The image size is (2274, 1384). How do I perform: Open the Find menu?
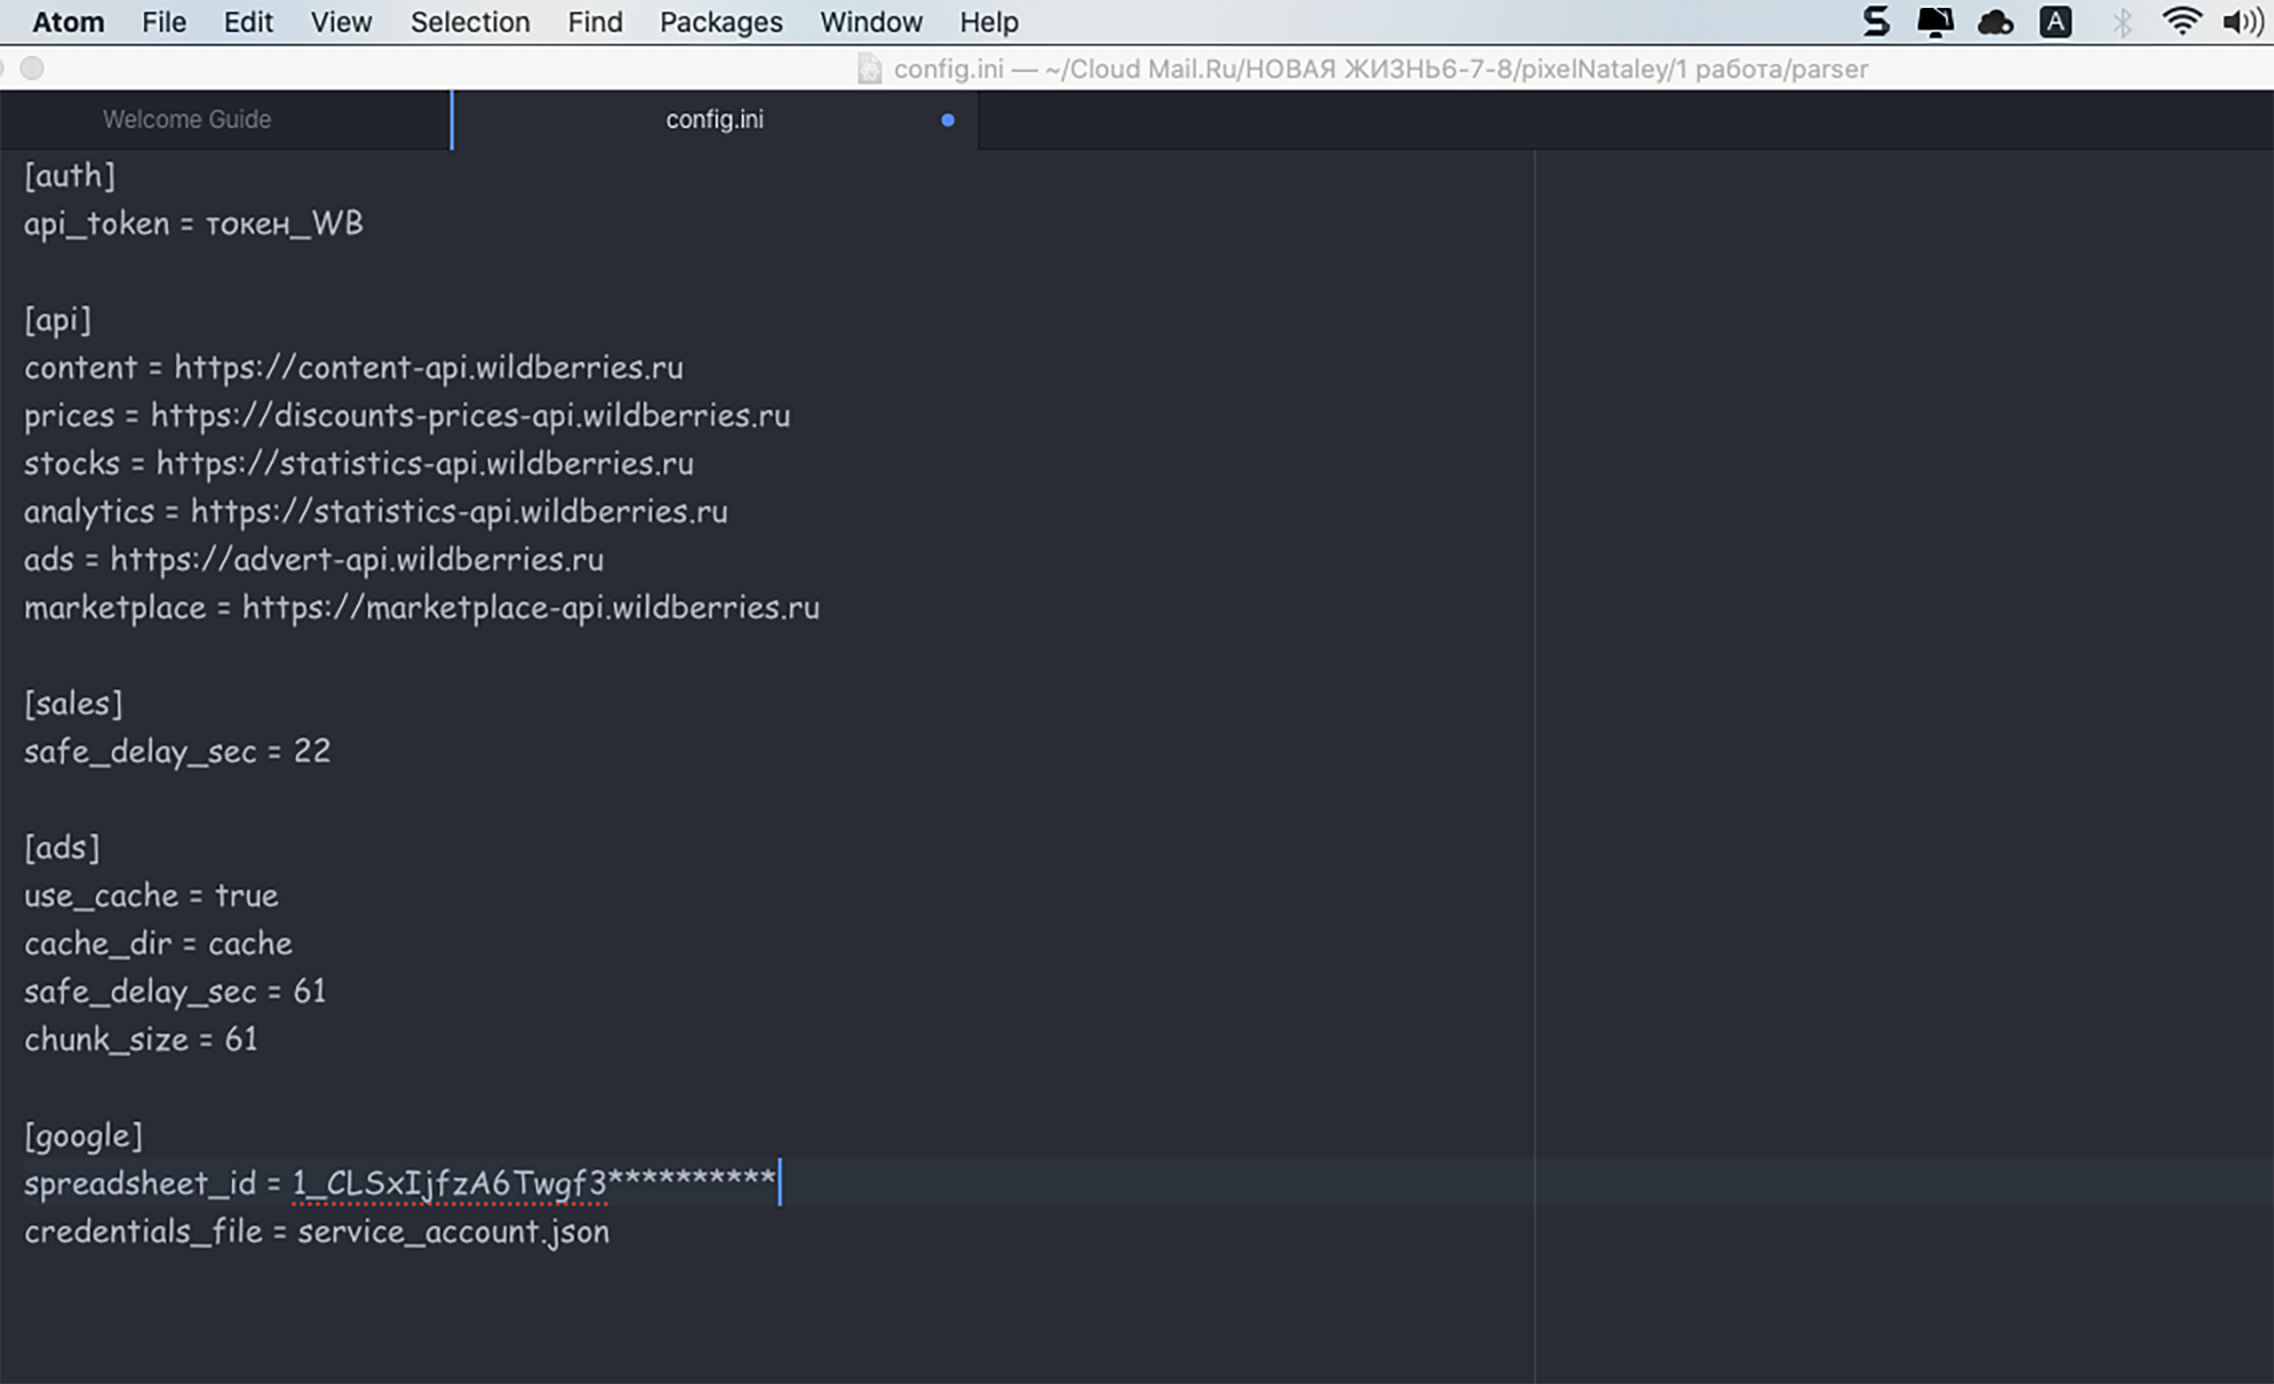coord(594,21)
